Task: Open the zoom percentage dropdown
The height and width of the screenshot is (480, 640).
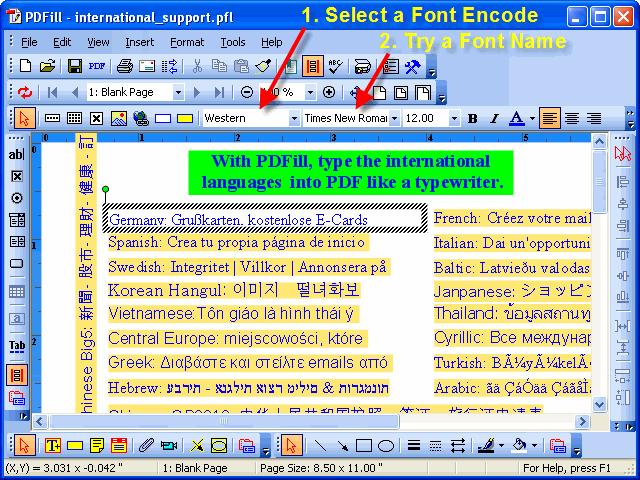Action: (310, 92)
